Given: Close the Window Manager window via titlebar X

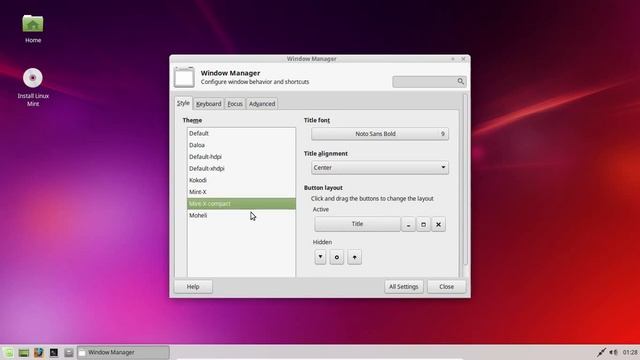Looking at the screenshot, I should pyautogui.click(x=463, y=59).
